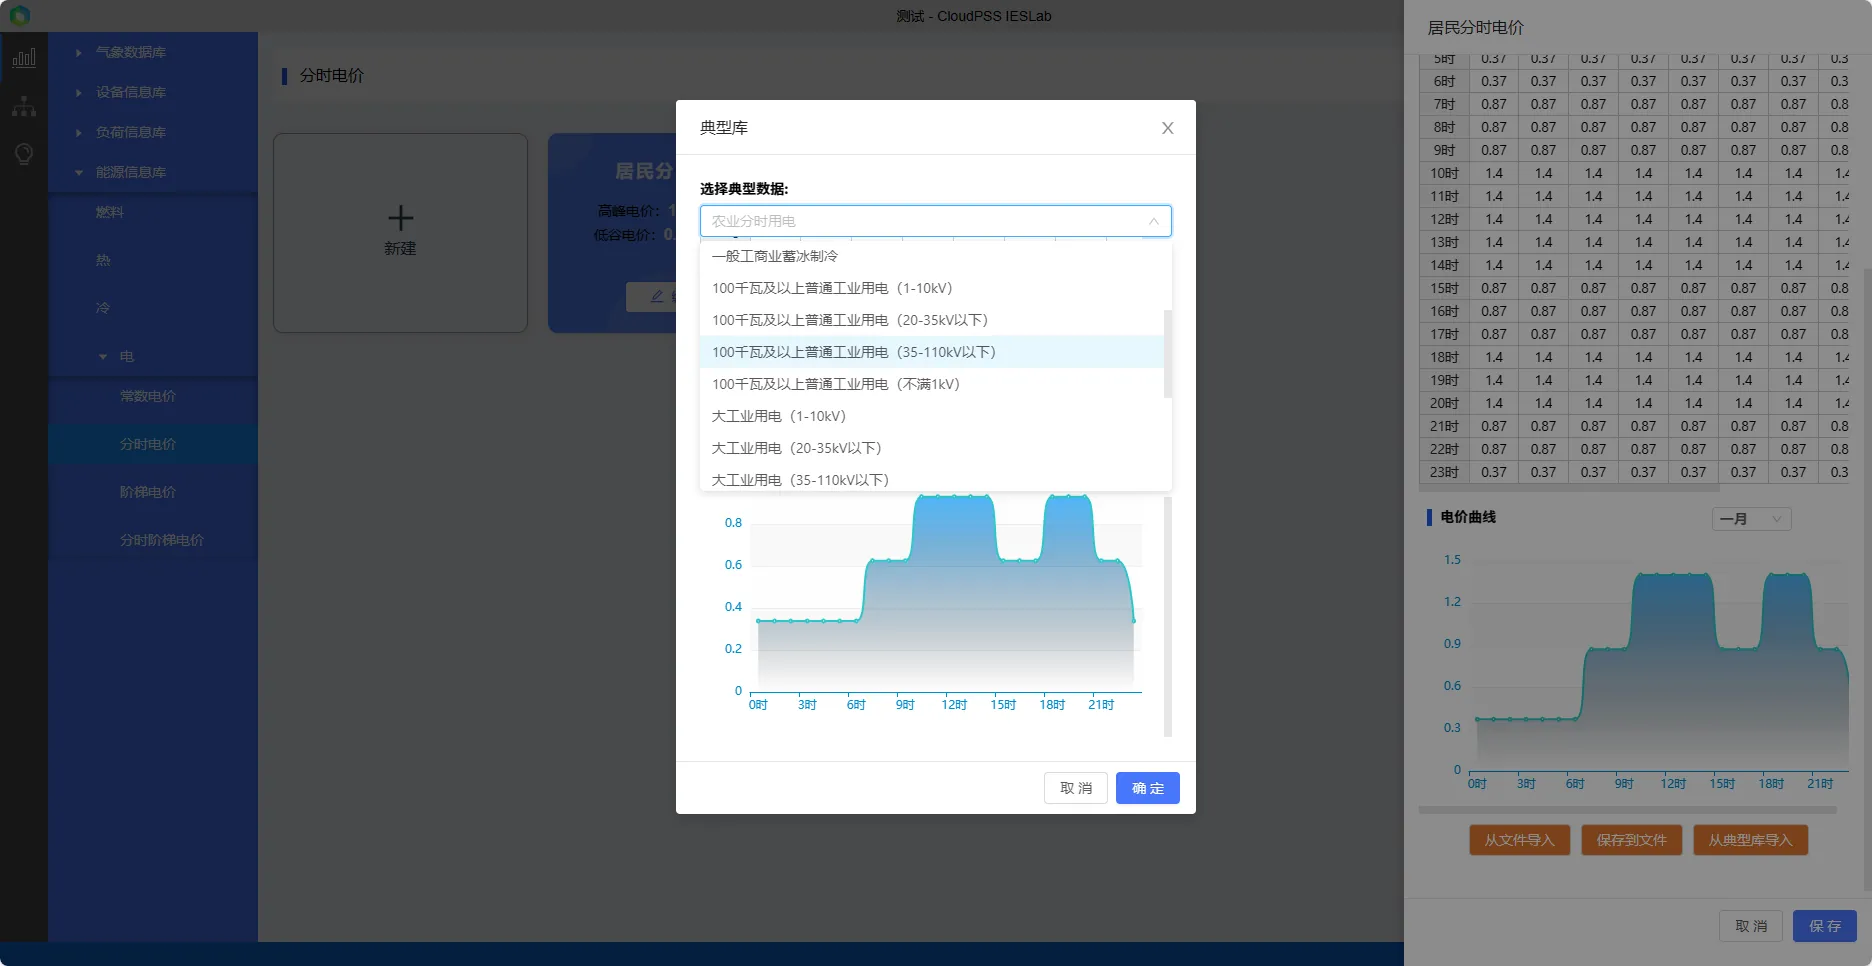Image resolution: width=1872 pixels, height=966 pixels.
Task: Click the 从典型库导入 button
Action: pyautogui.click(x=1750, y=840)
